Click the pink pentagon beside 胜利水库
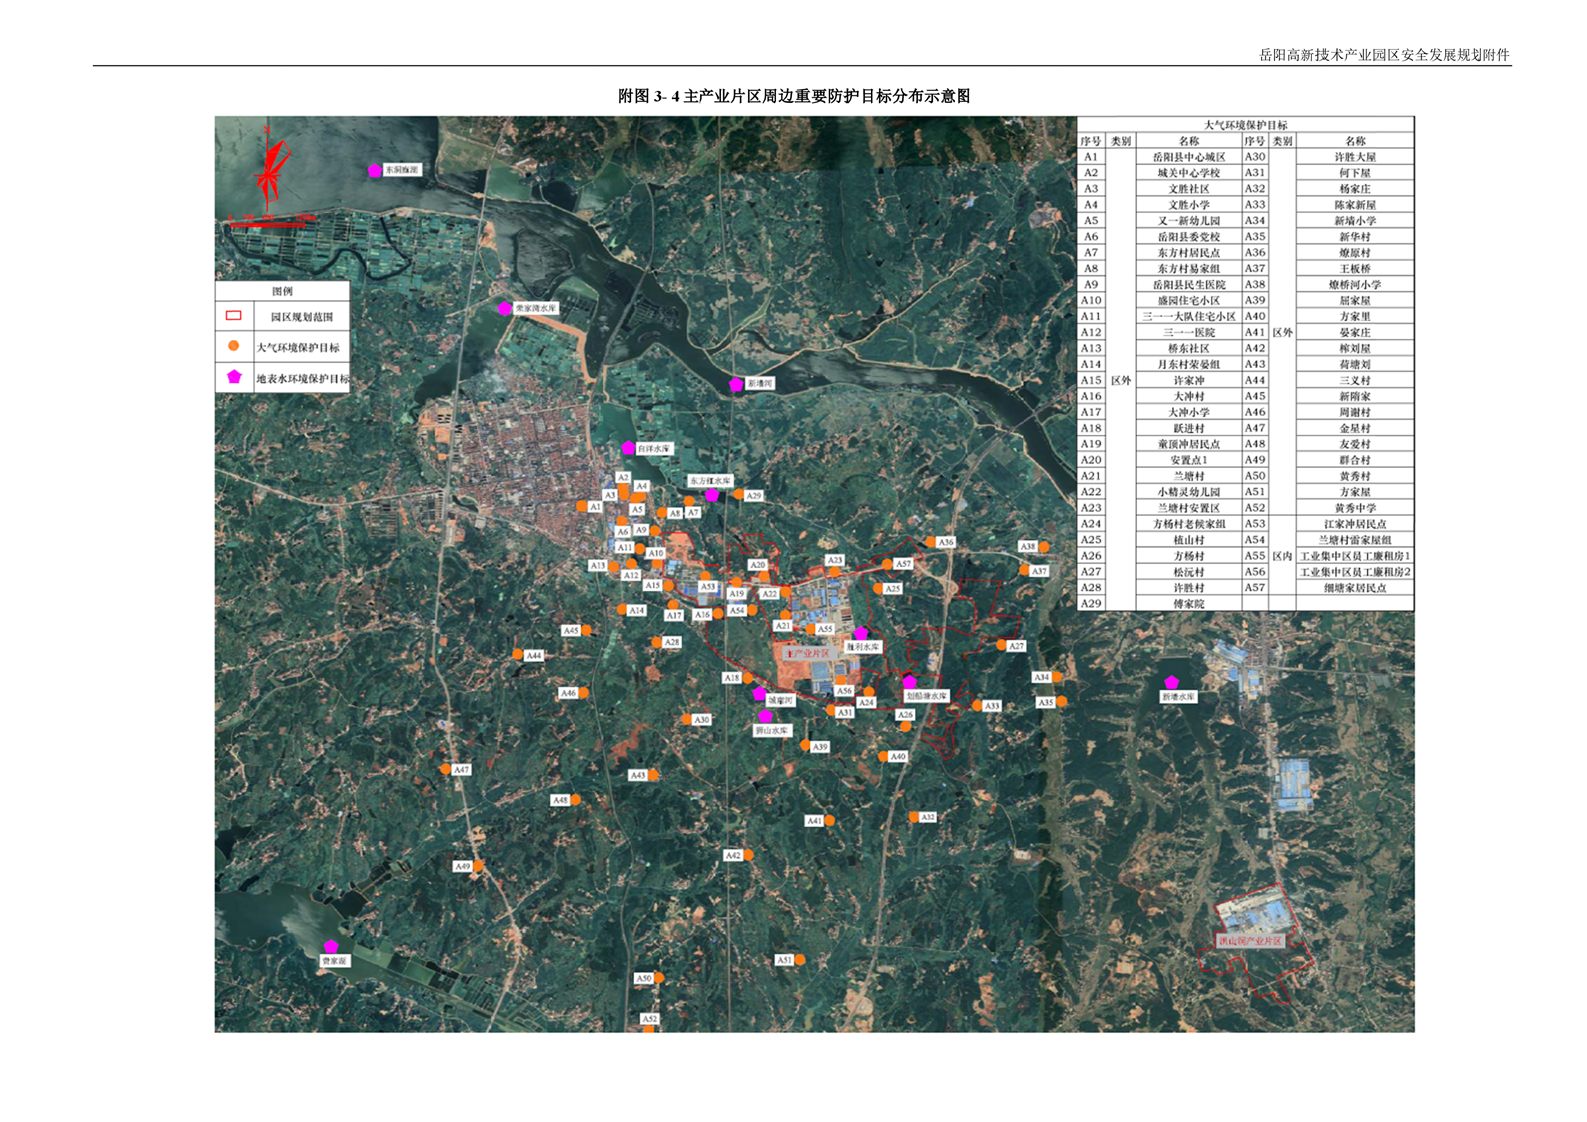Viewport: 1587px width, 1122px height. point(860,634)
